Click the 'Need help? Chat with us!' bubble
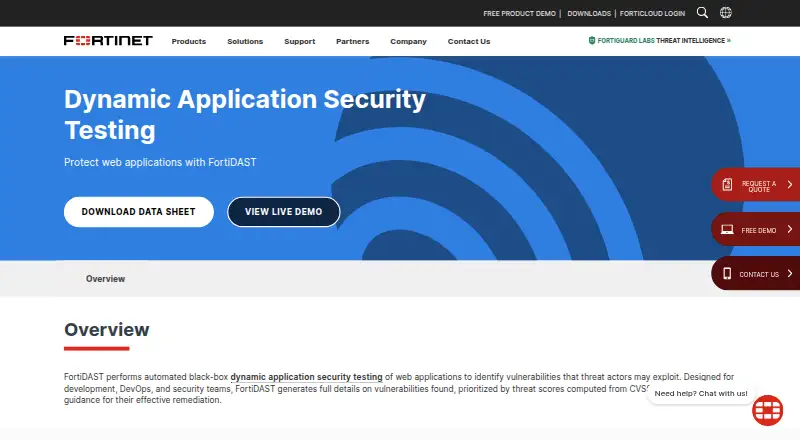This screenshot has height=440, width=800. point(701,393)
